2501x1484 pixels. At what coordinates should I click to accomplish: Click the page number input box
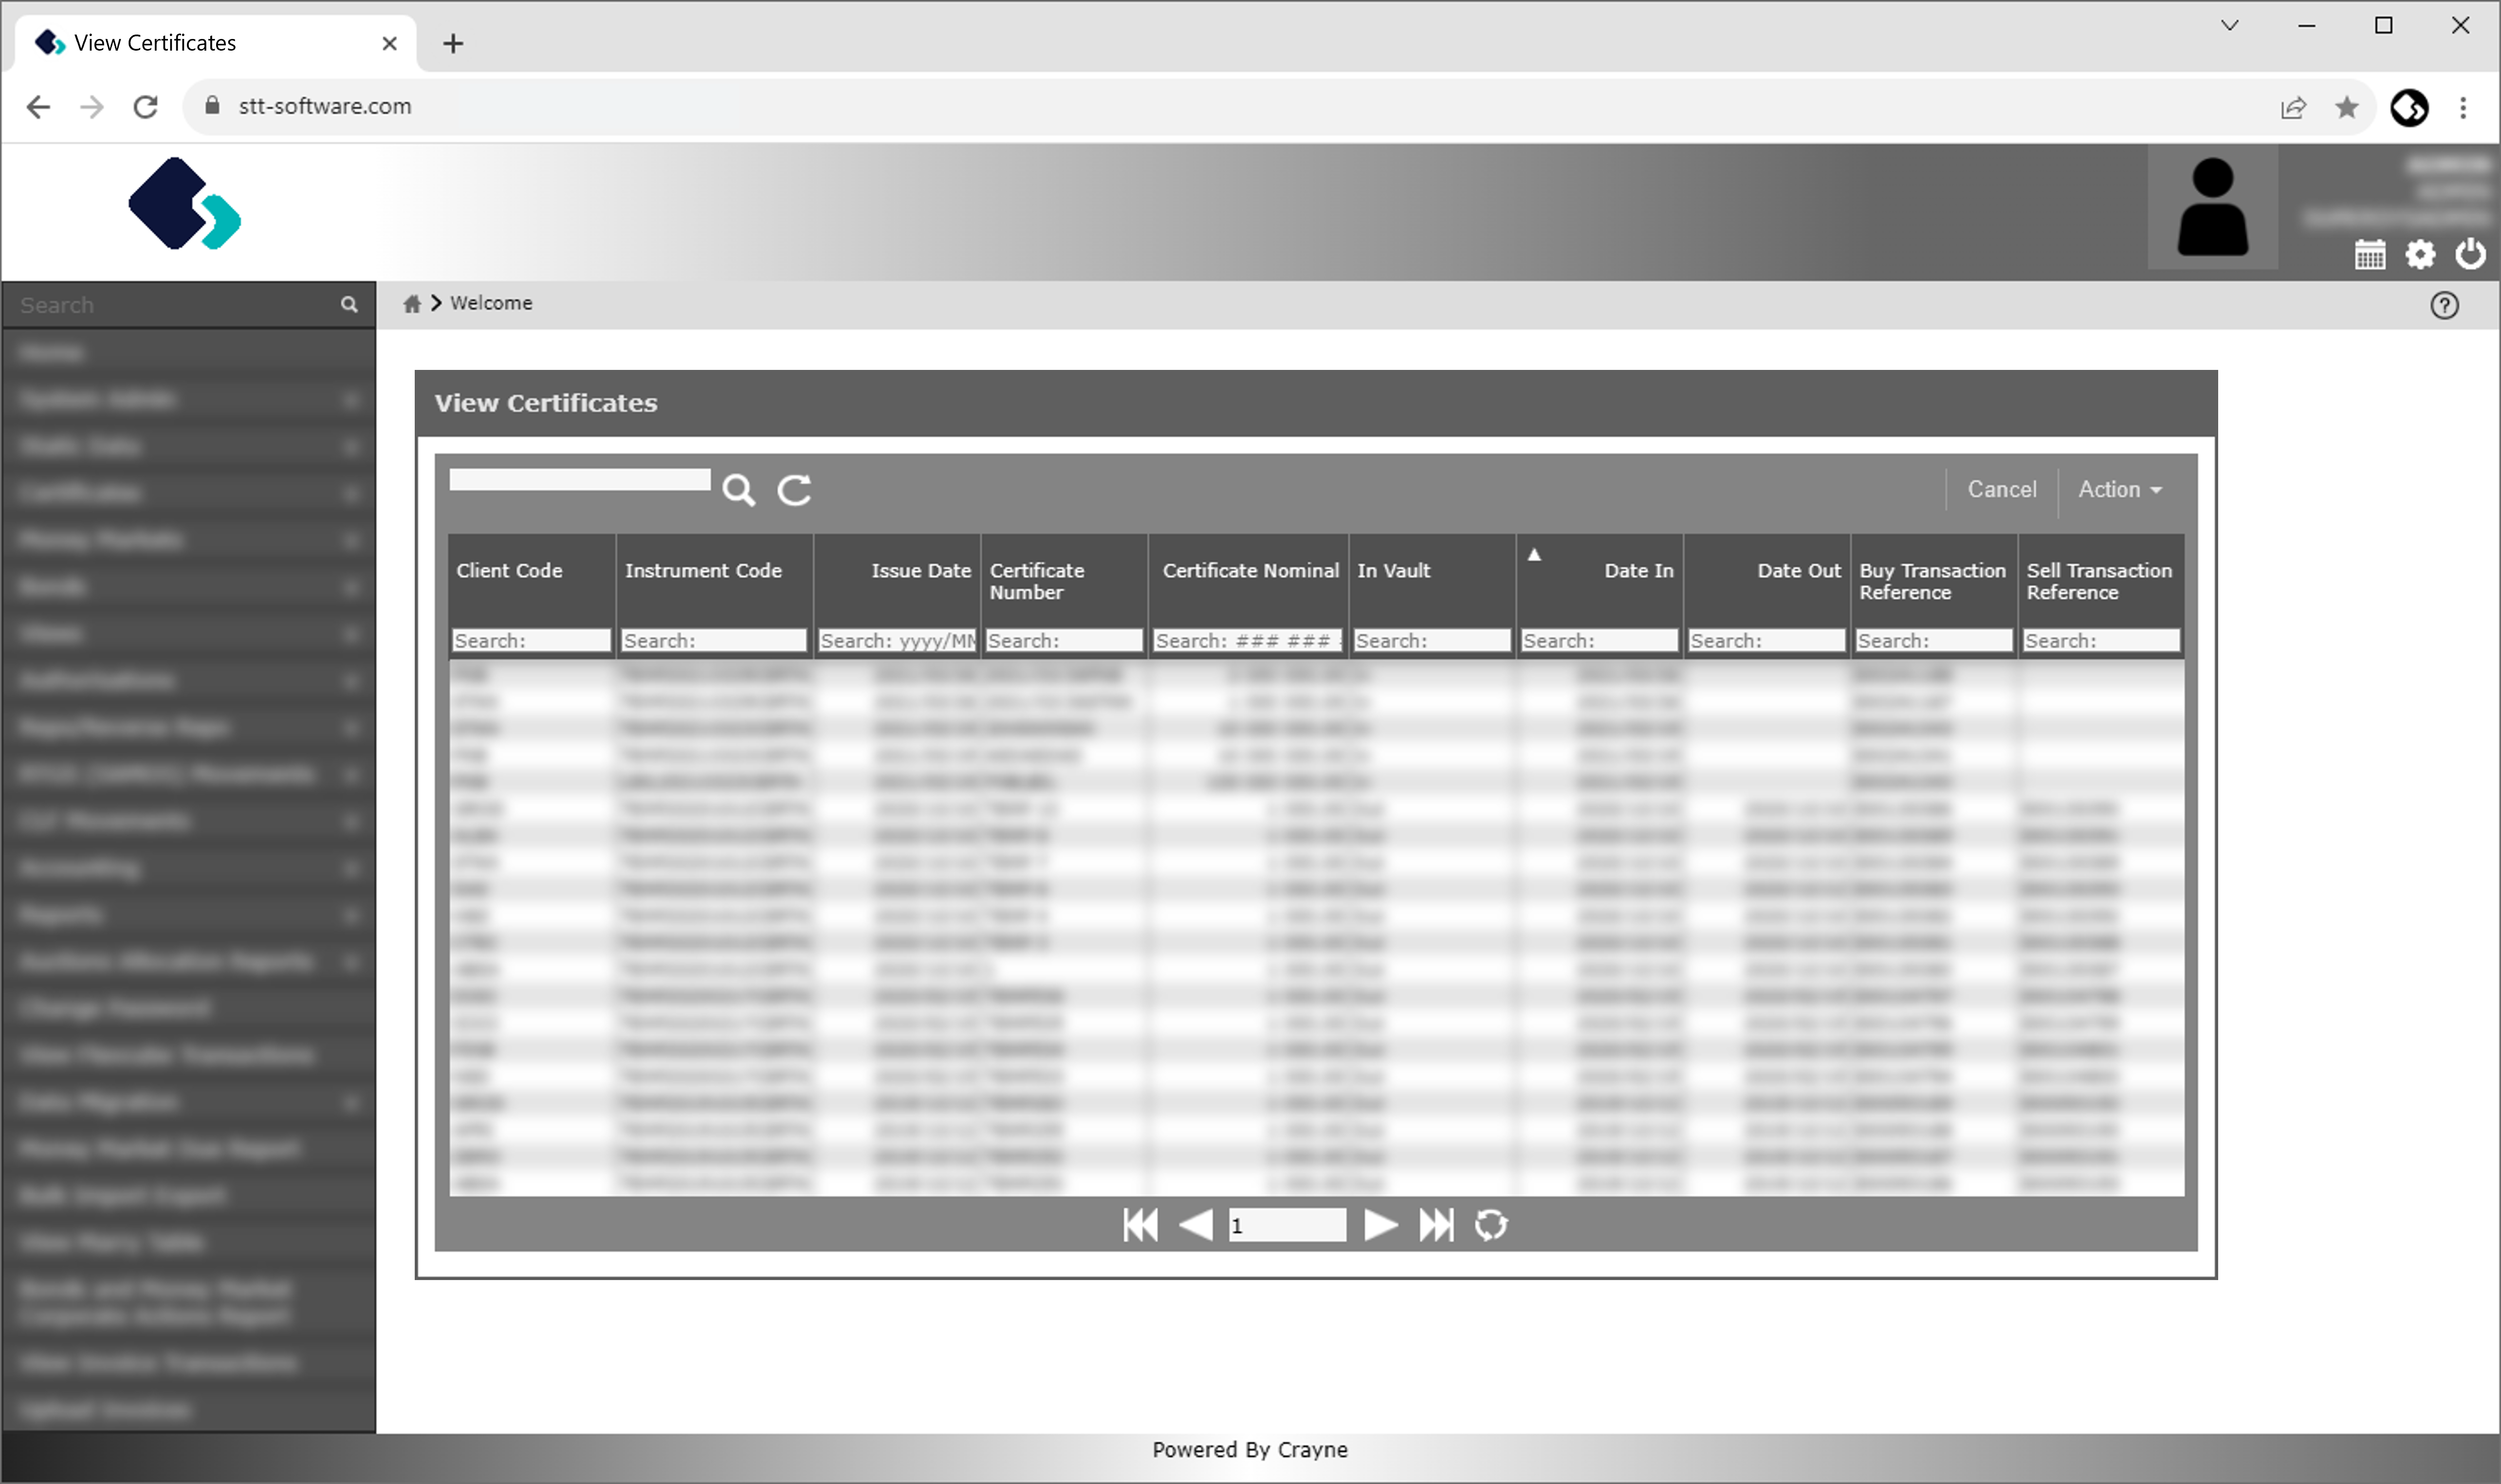click(x=1286, y=1226)
